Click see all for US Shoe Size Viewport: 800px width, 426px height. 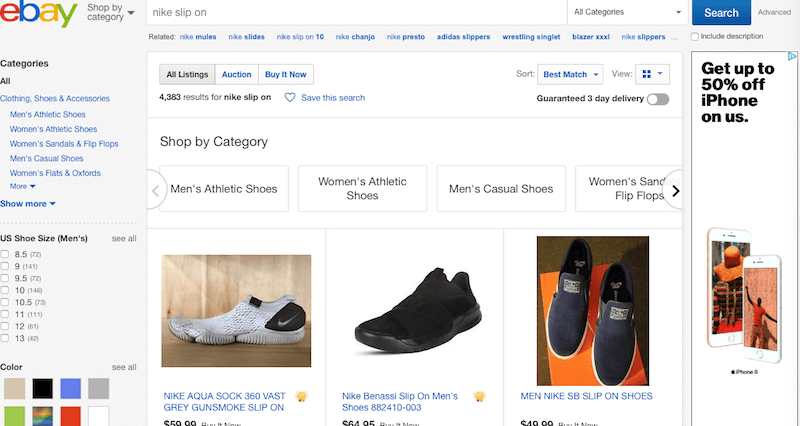[x=124, y=238]
